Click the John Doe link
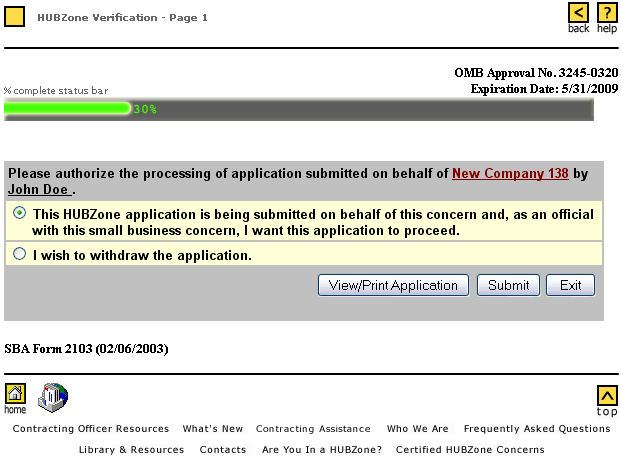 [x=39, y=189]
